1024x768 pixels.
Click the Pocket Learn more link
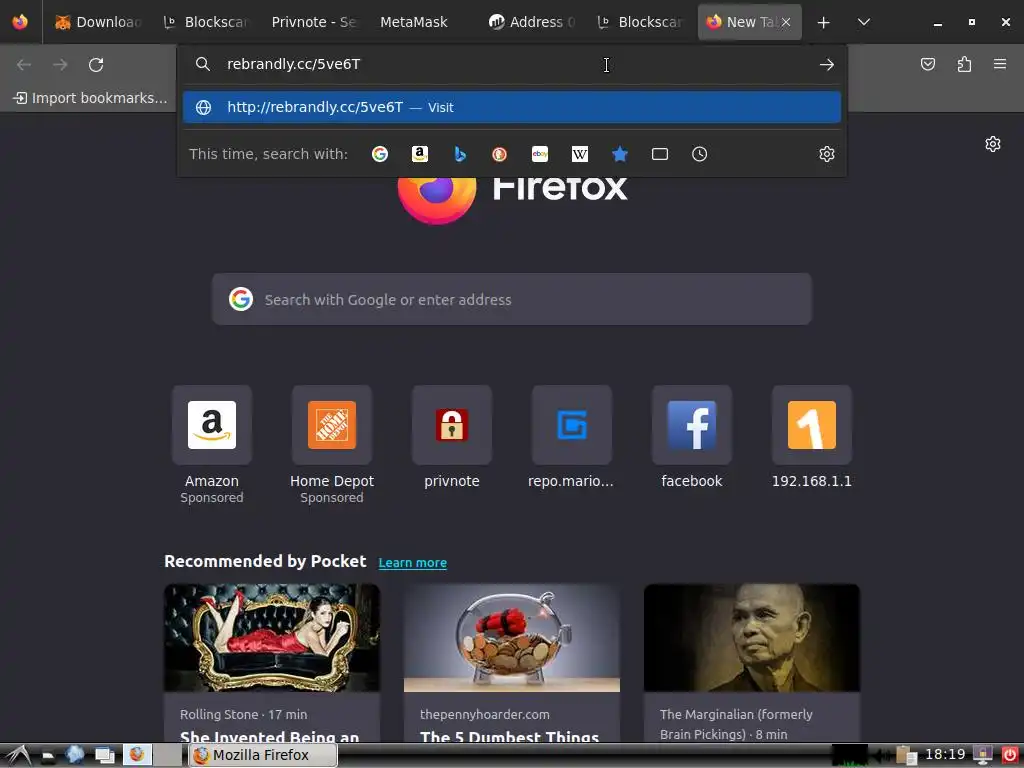[413, 562]
